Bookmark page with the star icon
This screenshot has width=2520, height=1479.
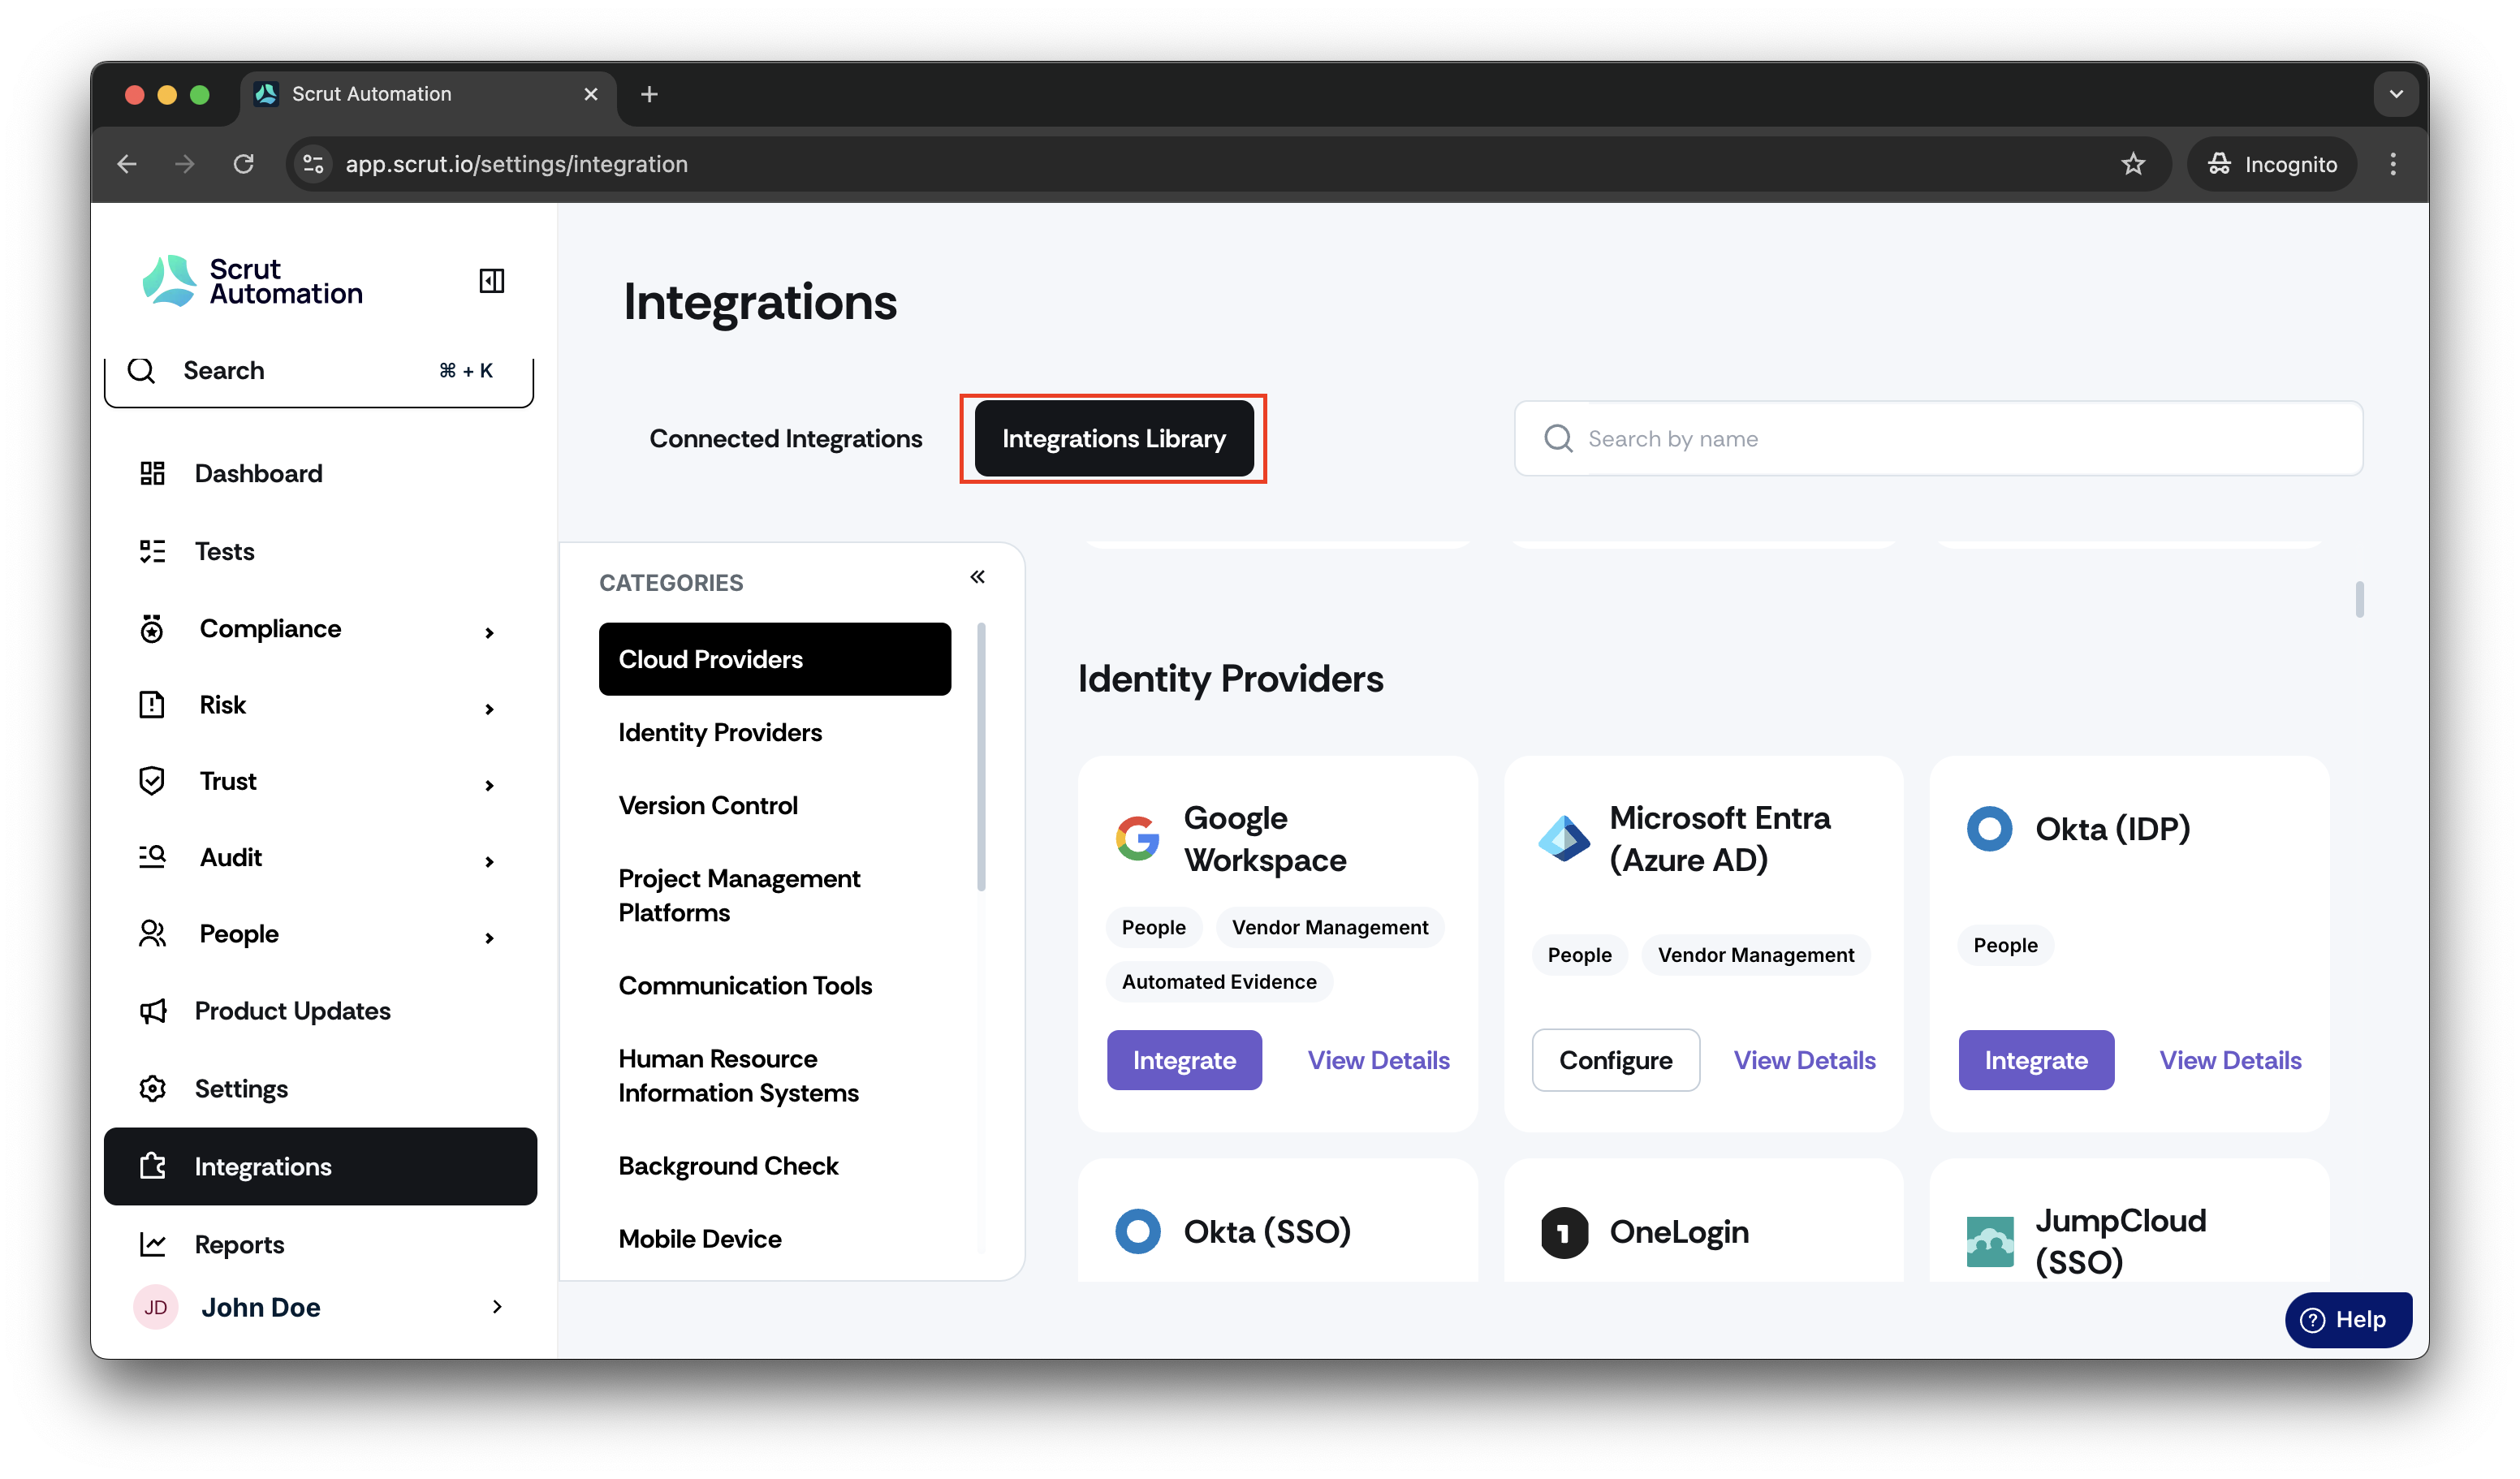(x=2133, y=164)
